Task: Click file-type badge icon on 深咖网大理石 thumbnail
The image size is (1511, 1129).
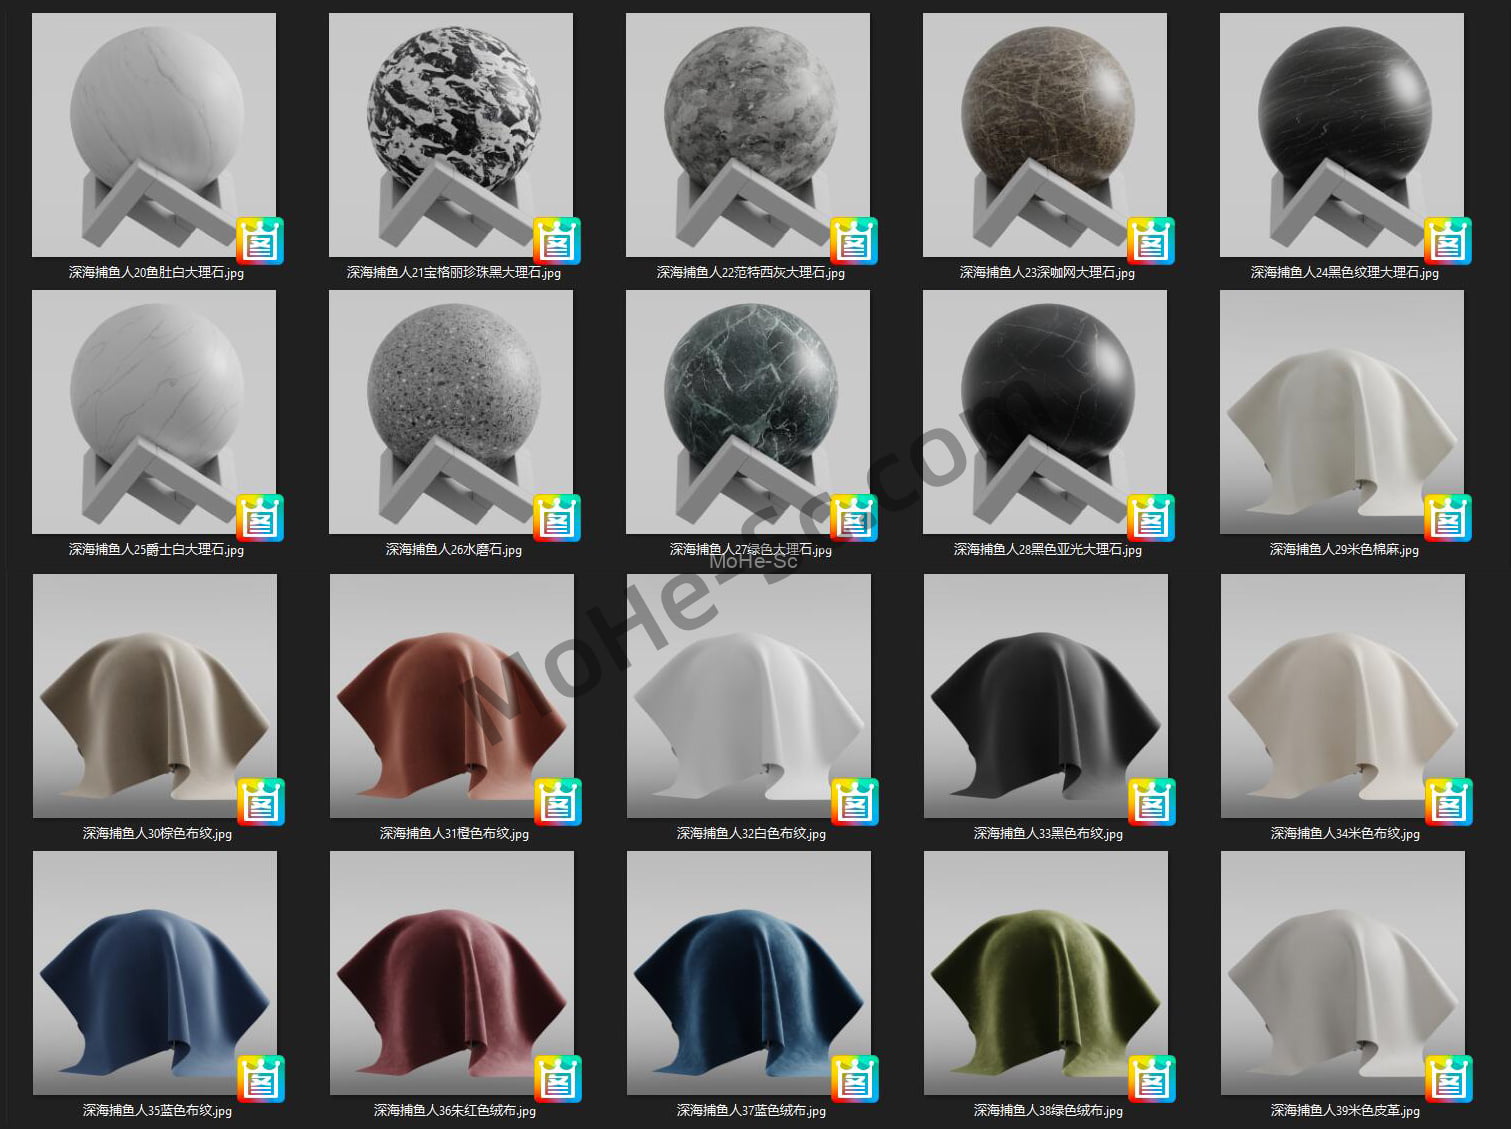Action: 1151,241
